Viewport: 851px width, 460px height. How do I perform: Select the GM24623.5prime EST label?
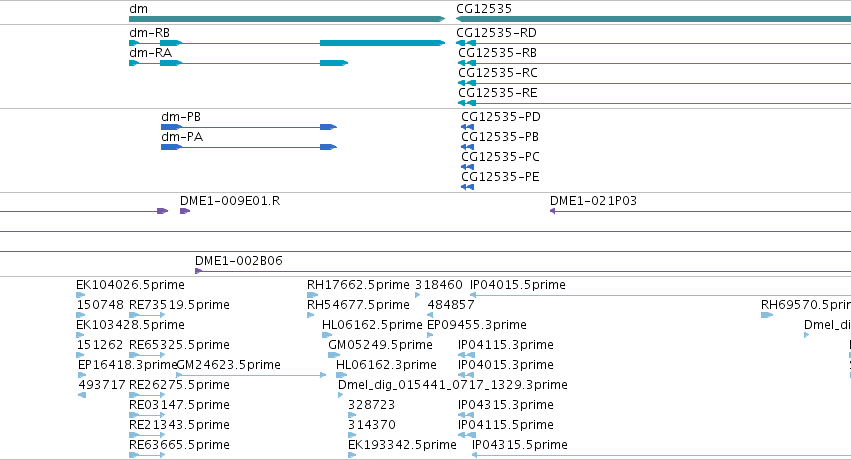[228, 365]
